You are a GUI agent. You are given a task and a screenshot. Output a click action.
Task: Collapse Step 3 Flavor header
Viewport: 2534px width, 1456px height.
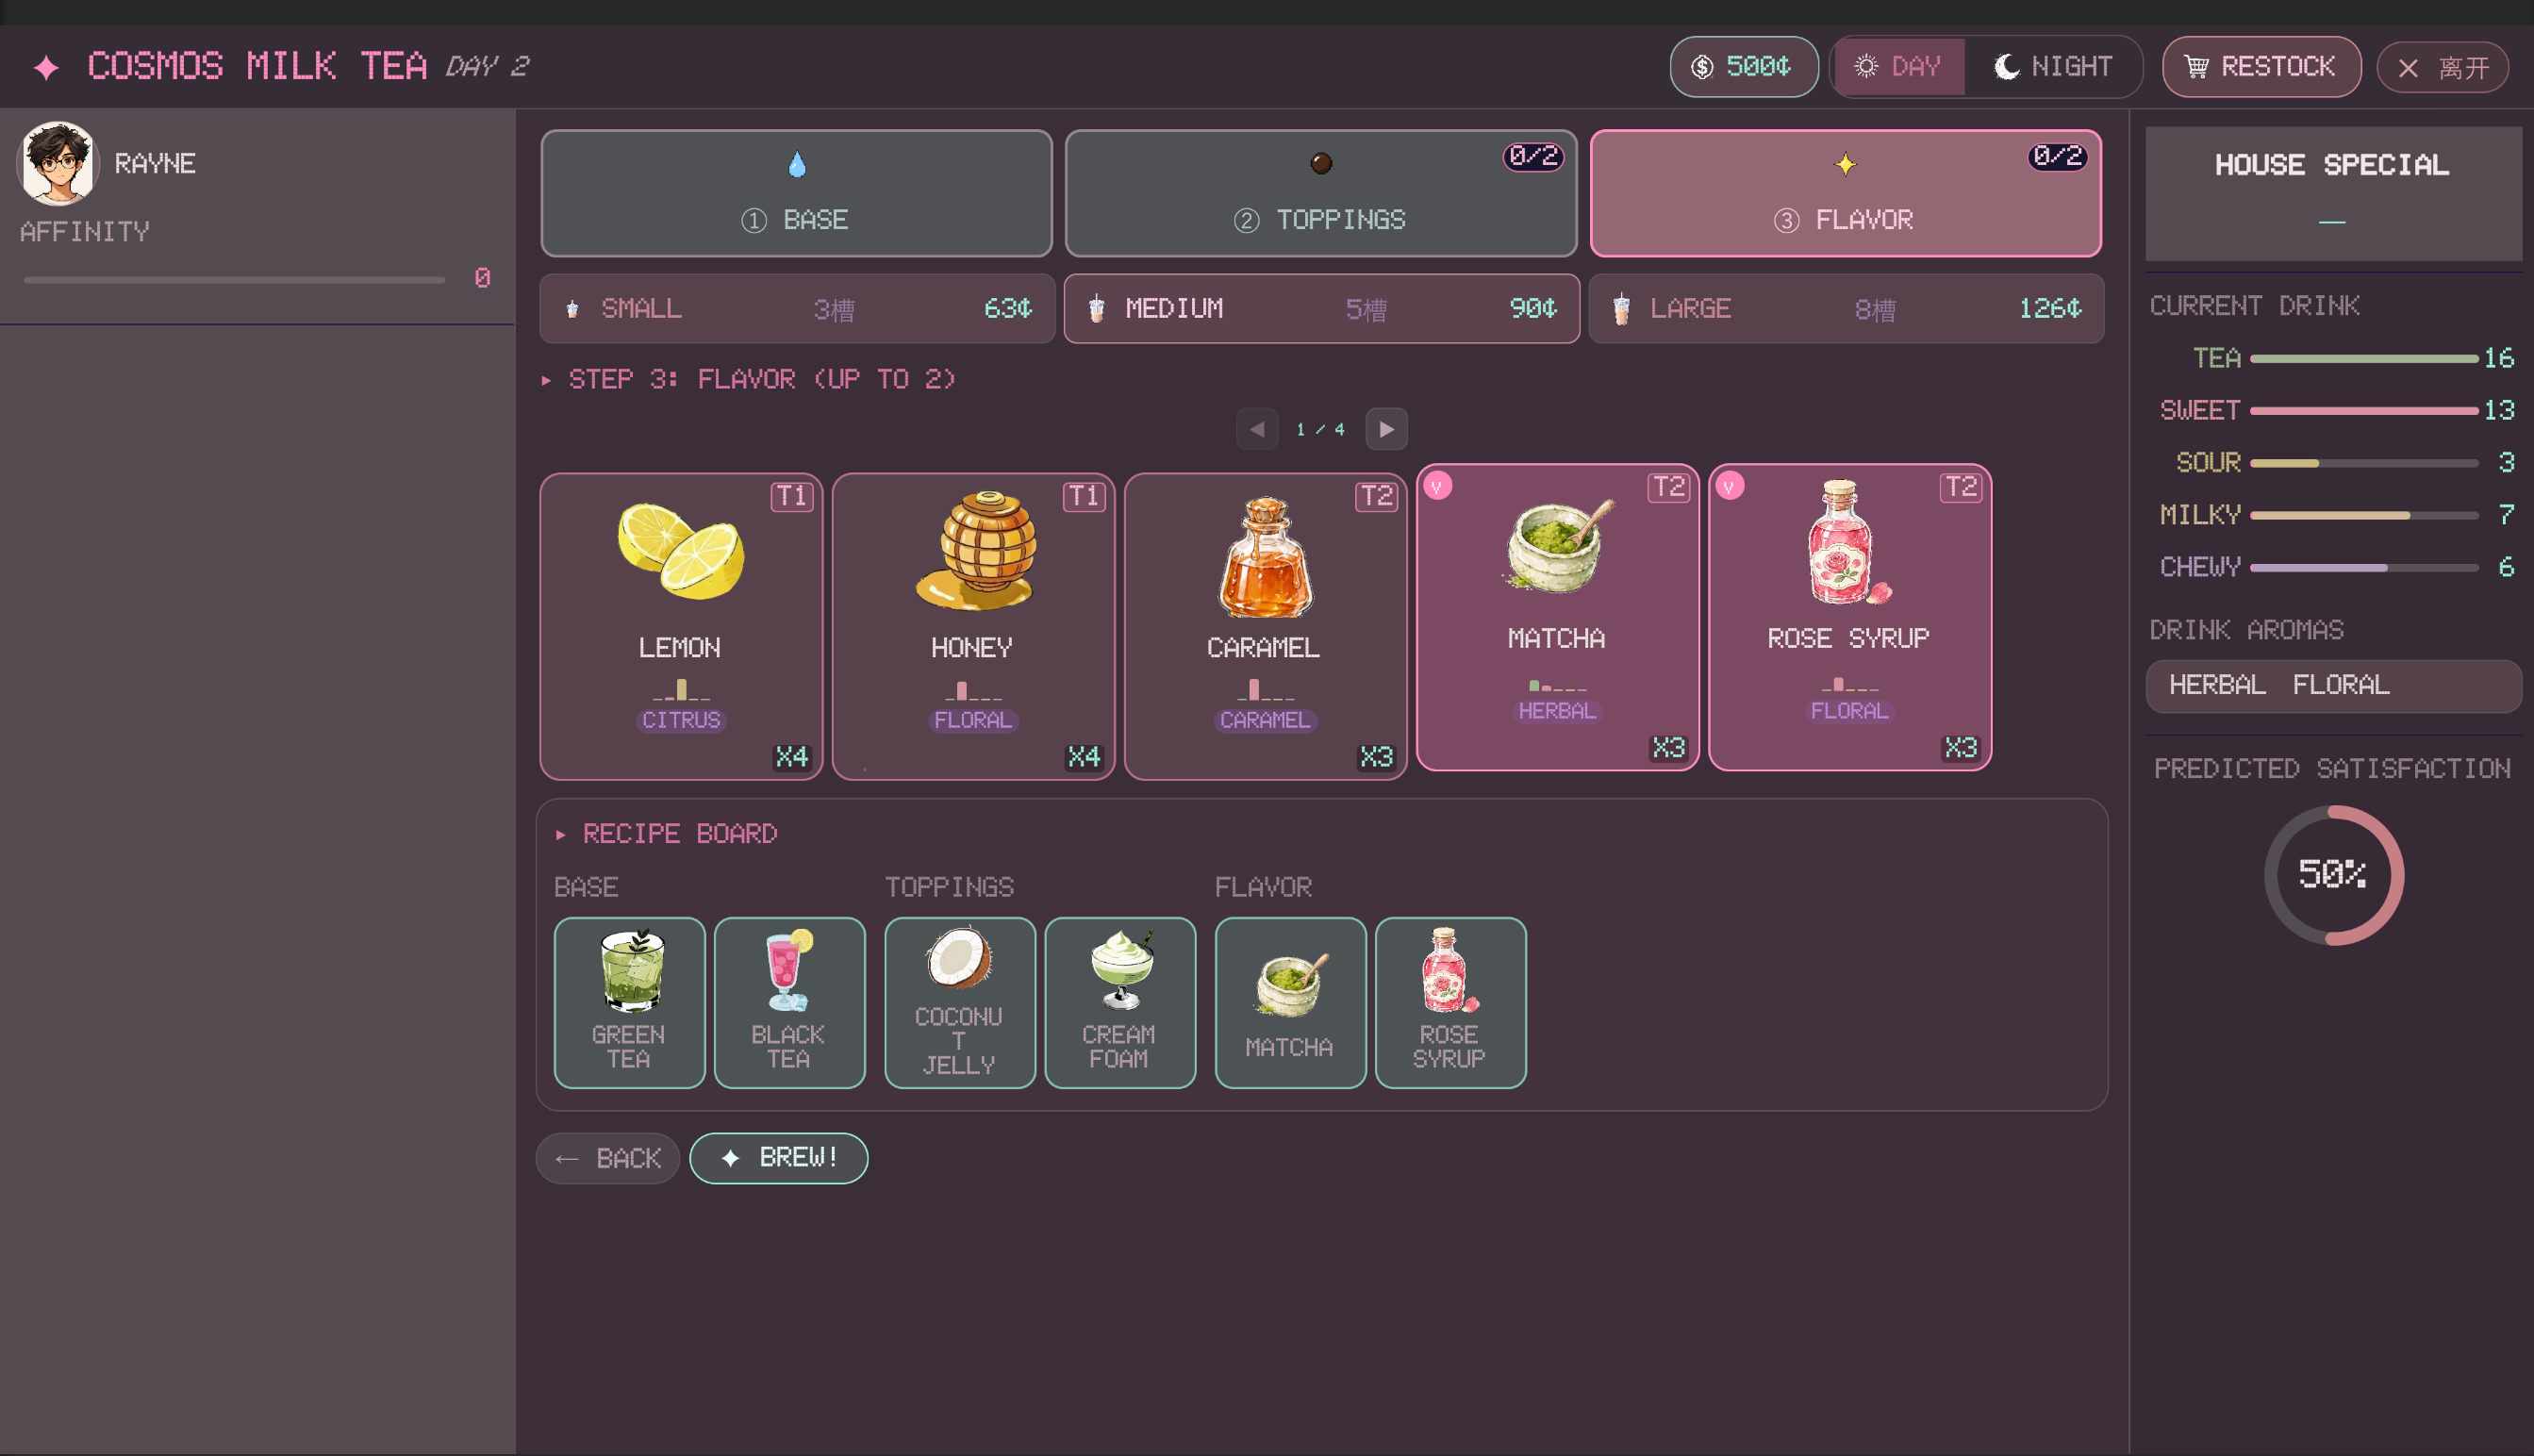tap(749, 379)
